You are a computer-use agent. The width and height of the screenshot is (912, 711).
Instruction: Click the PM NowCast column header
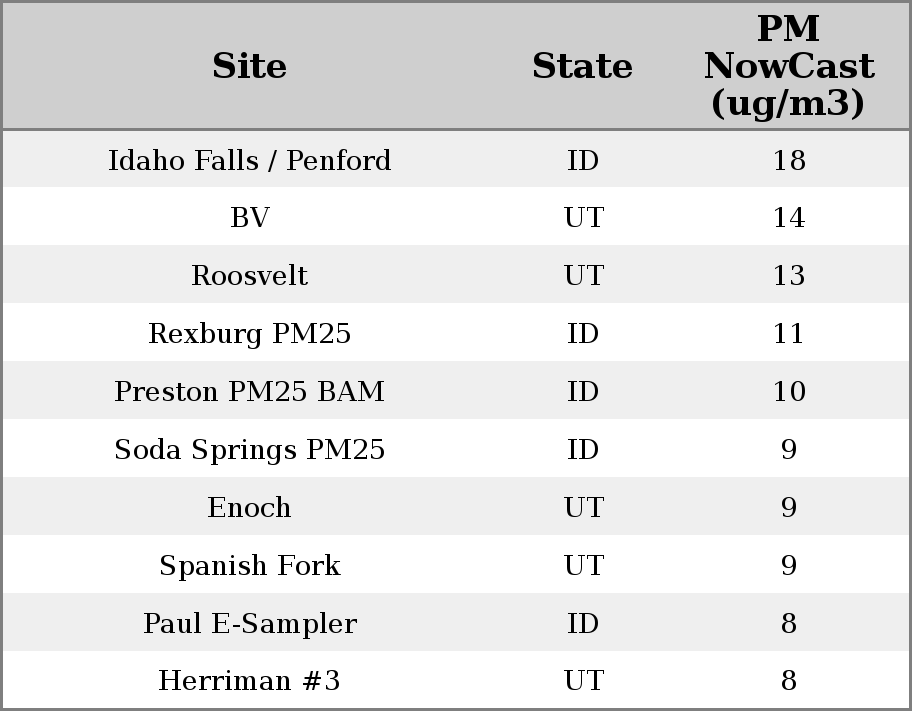[788, 66]
